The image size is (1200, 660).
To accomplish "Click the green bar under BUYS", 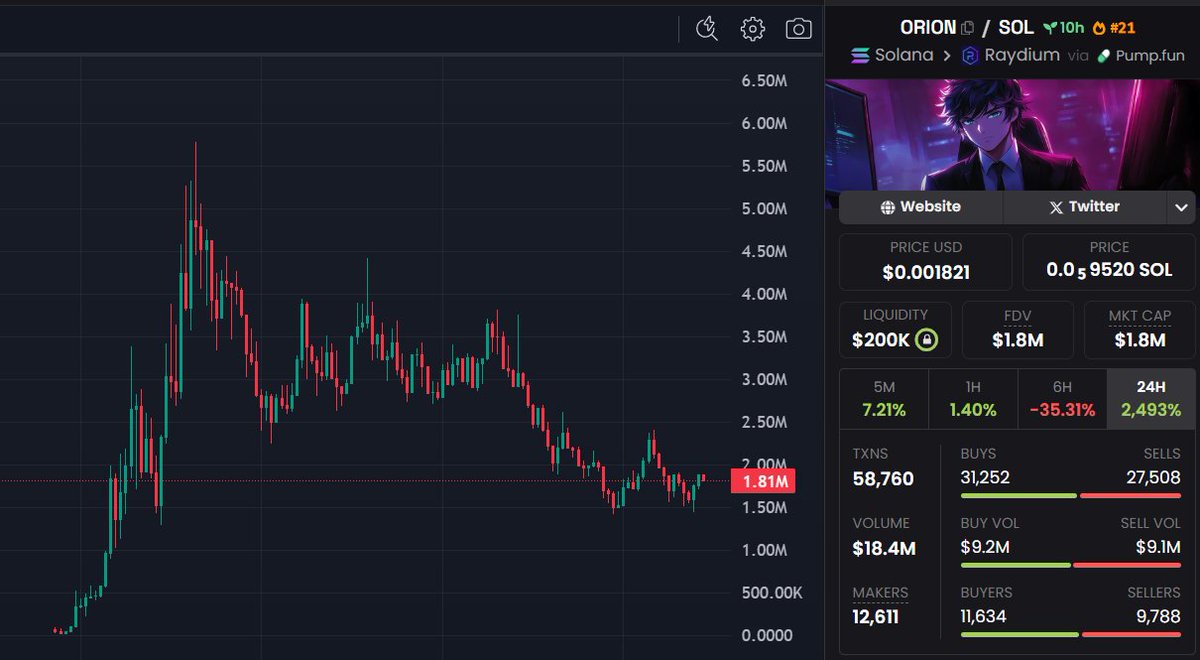I will (x=1019, y=495).
